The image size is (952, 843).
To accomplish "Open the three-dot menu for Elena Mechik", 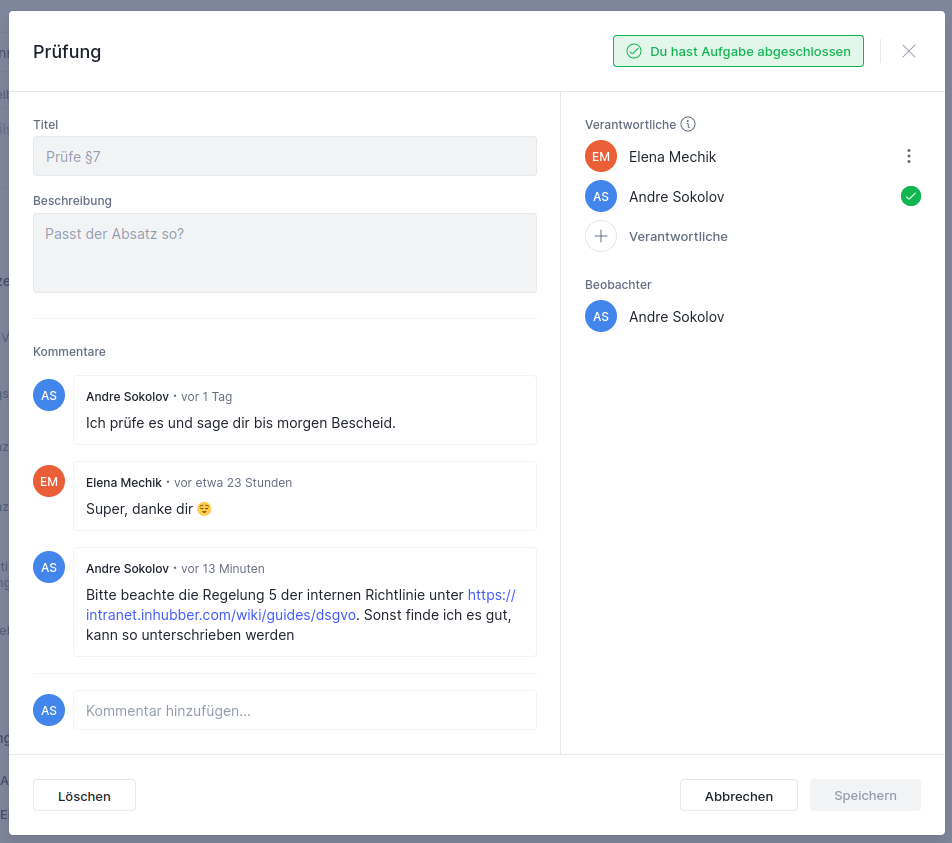I will coord(908,156).
